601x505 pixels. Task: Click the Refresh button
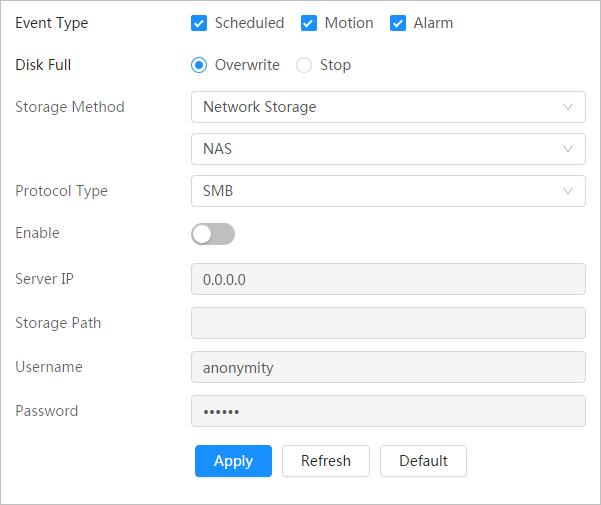click(326, 461)
